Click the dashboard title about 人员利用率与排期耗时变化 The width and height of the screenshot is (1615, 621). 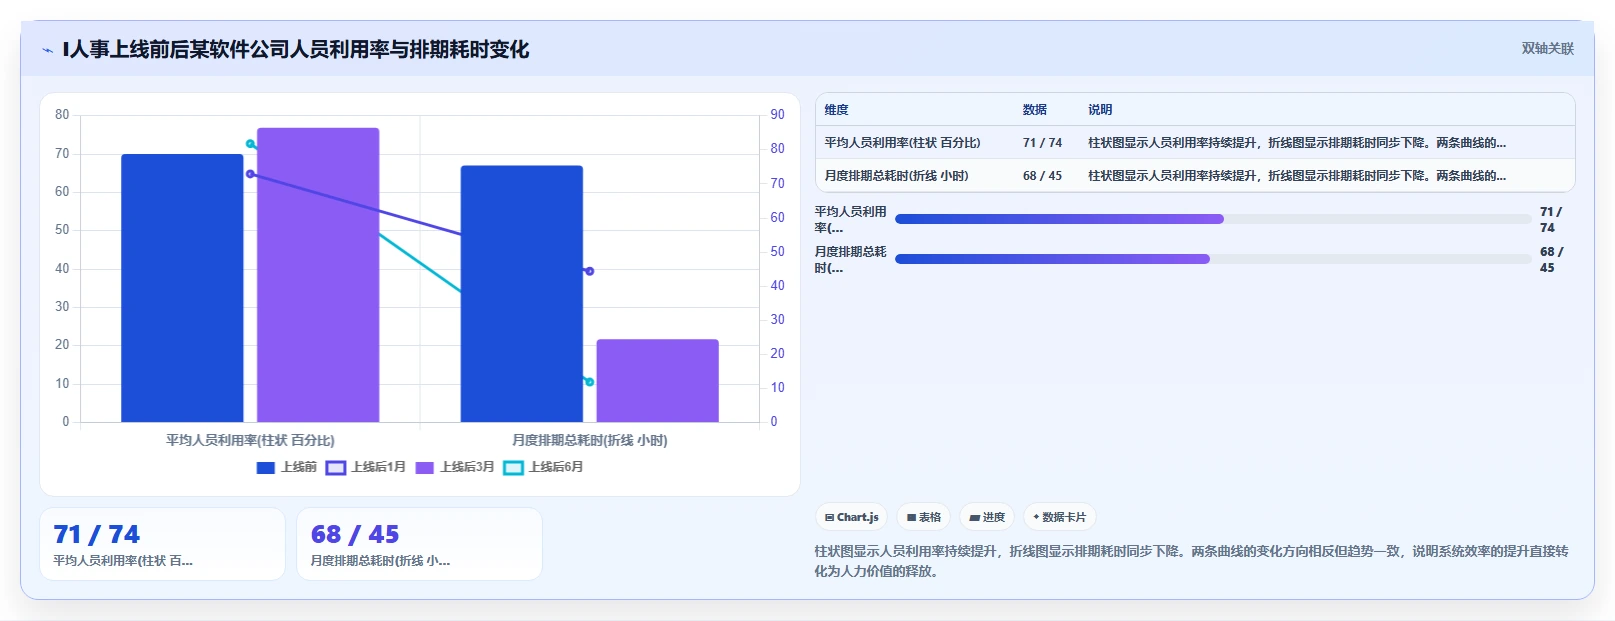click(x=296, y=49)
